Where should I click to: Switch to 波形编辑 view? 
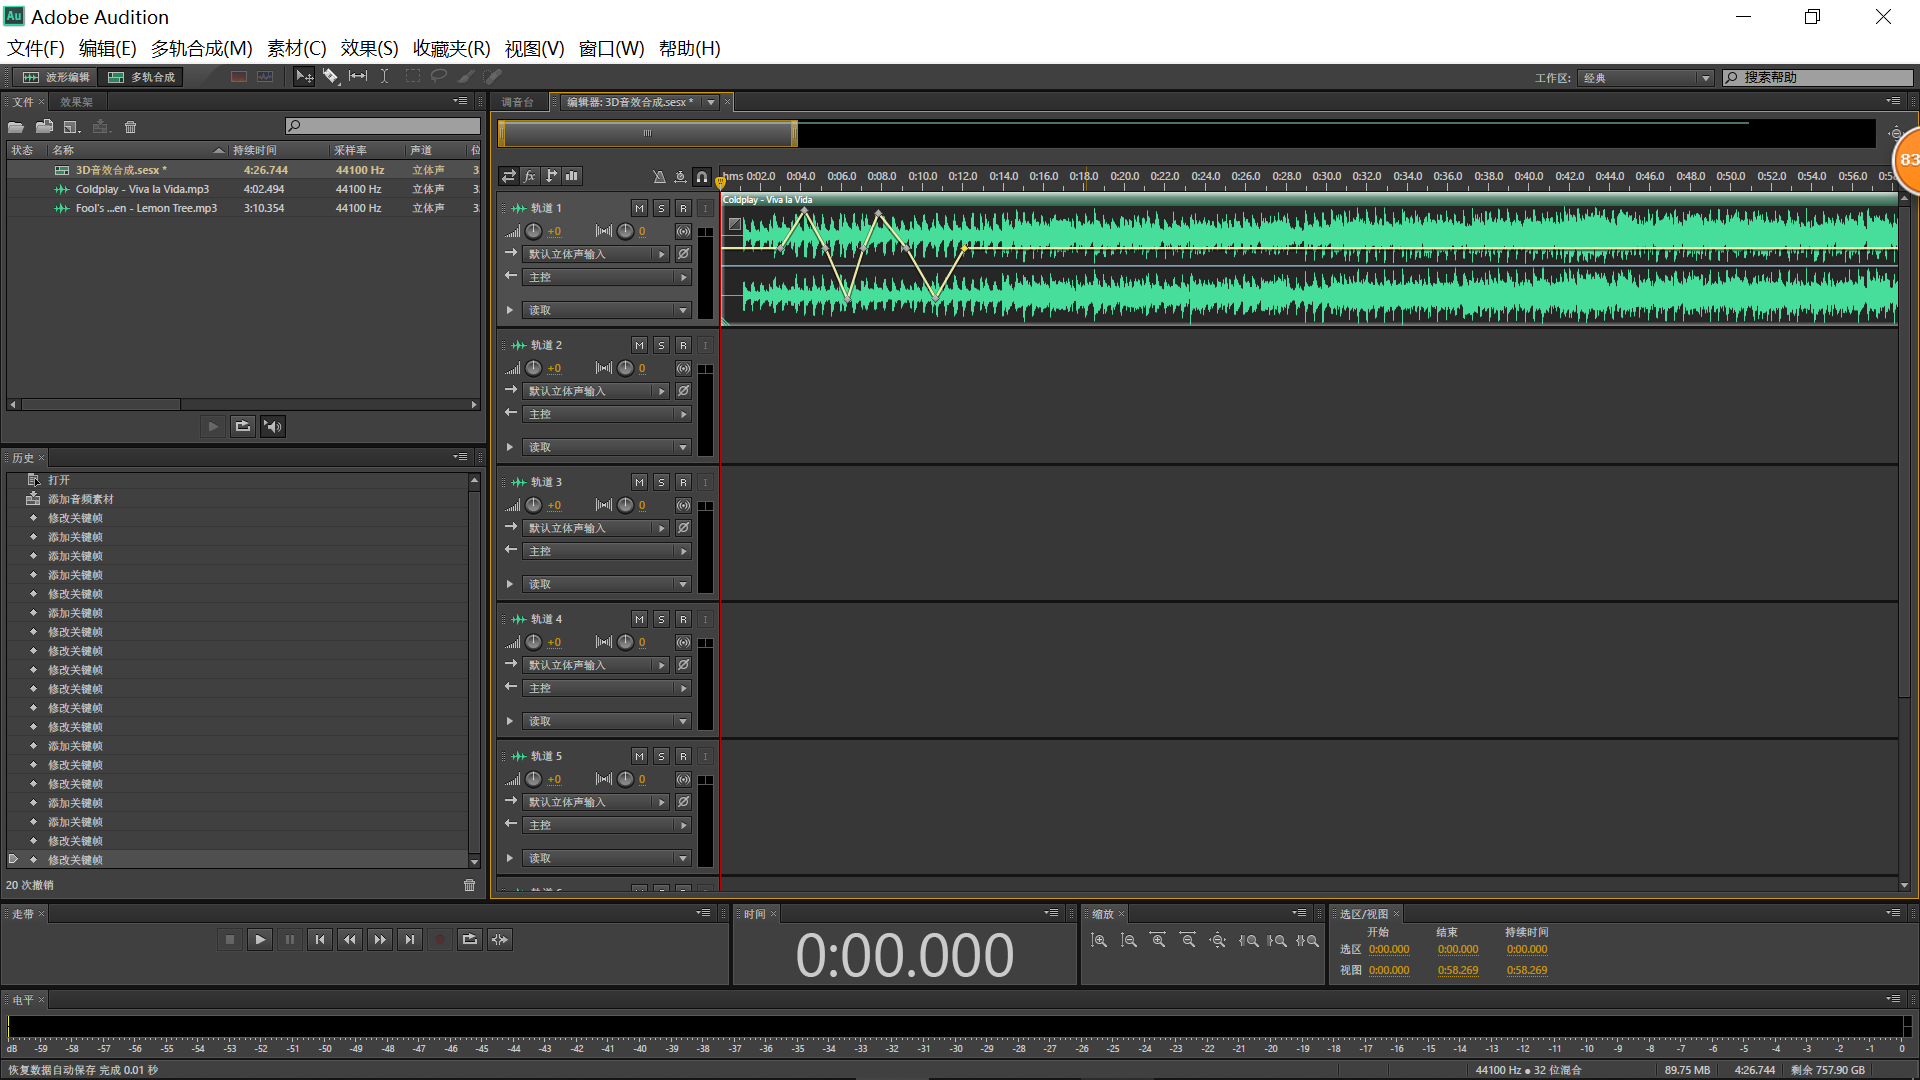pyautogui.click(x=57, y=77)
